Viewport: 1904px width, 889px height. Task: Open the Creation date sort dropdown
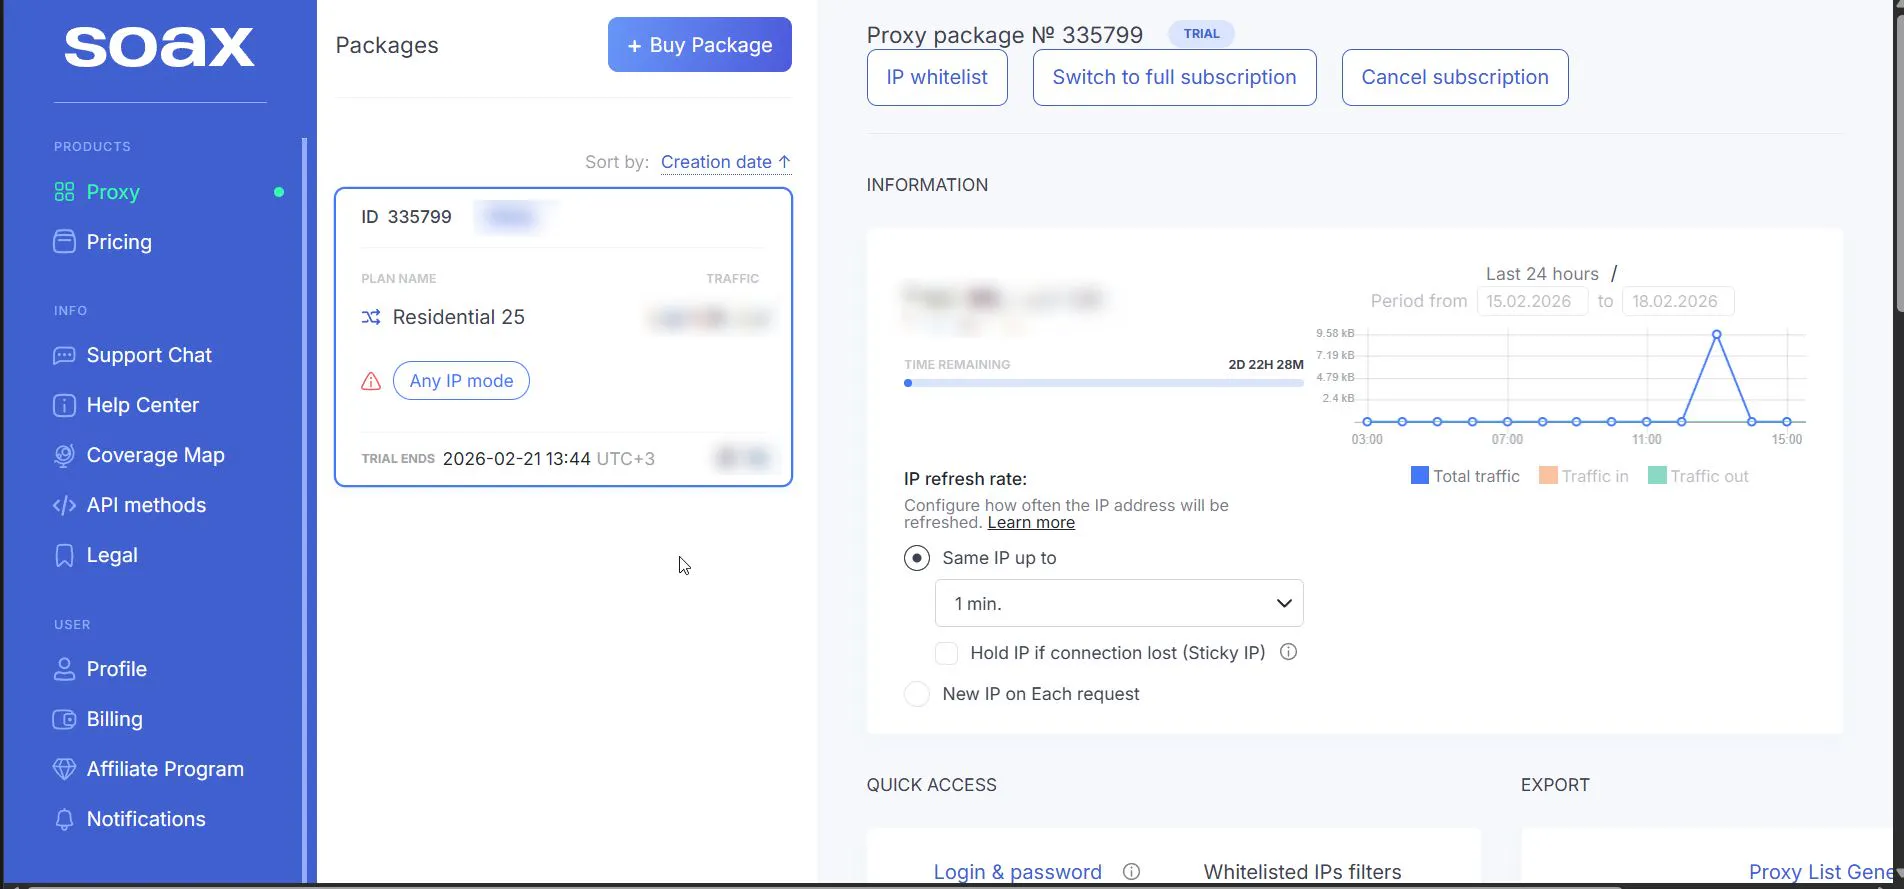click(726, 162)
